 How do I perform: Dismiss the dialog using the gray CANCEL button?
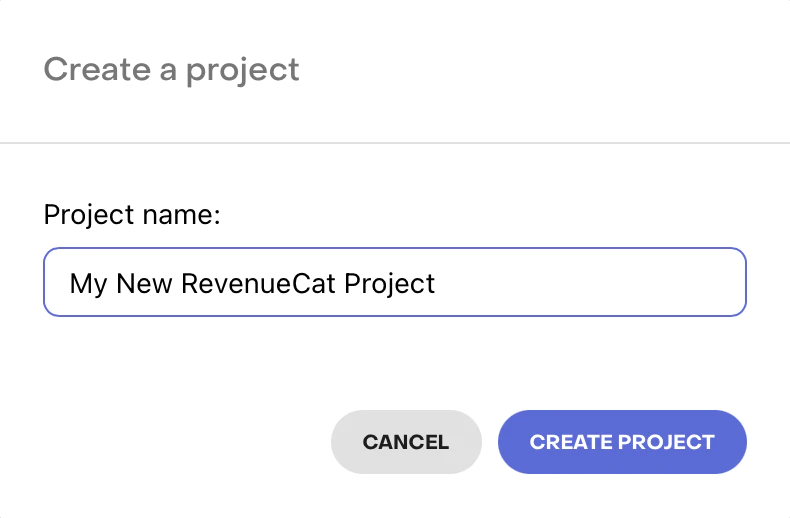pyautogui.click(x=406, y=442)
